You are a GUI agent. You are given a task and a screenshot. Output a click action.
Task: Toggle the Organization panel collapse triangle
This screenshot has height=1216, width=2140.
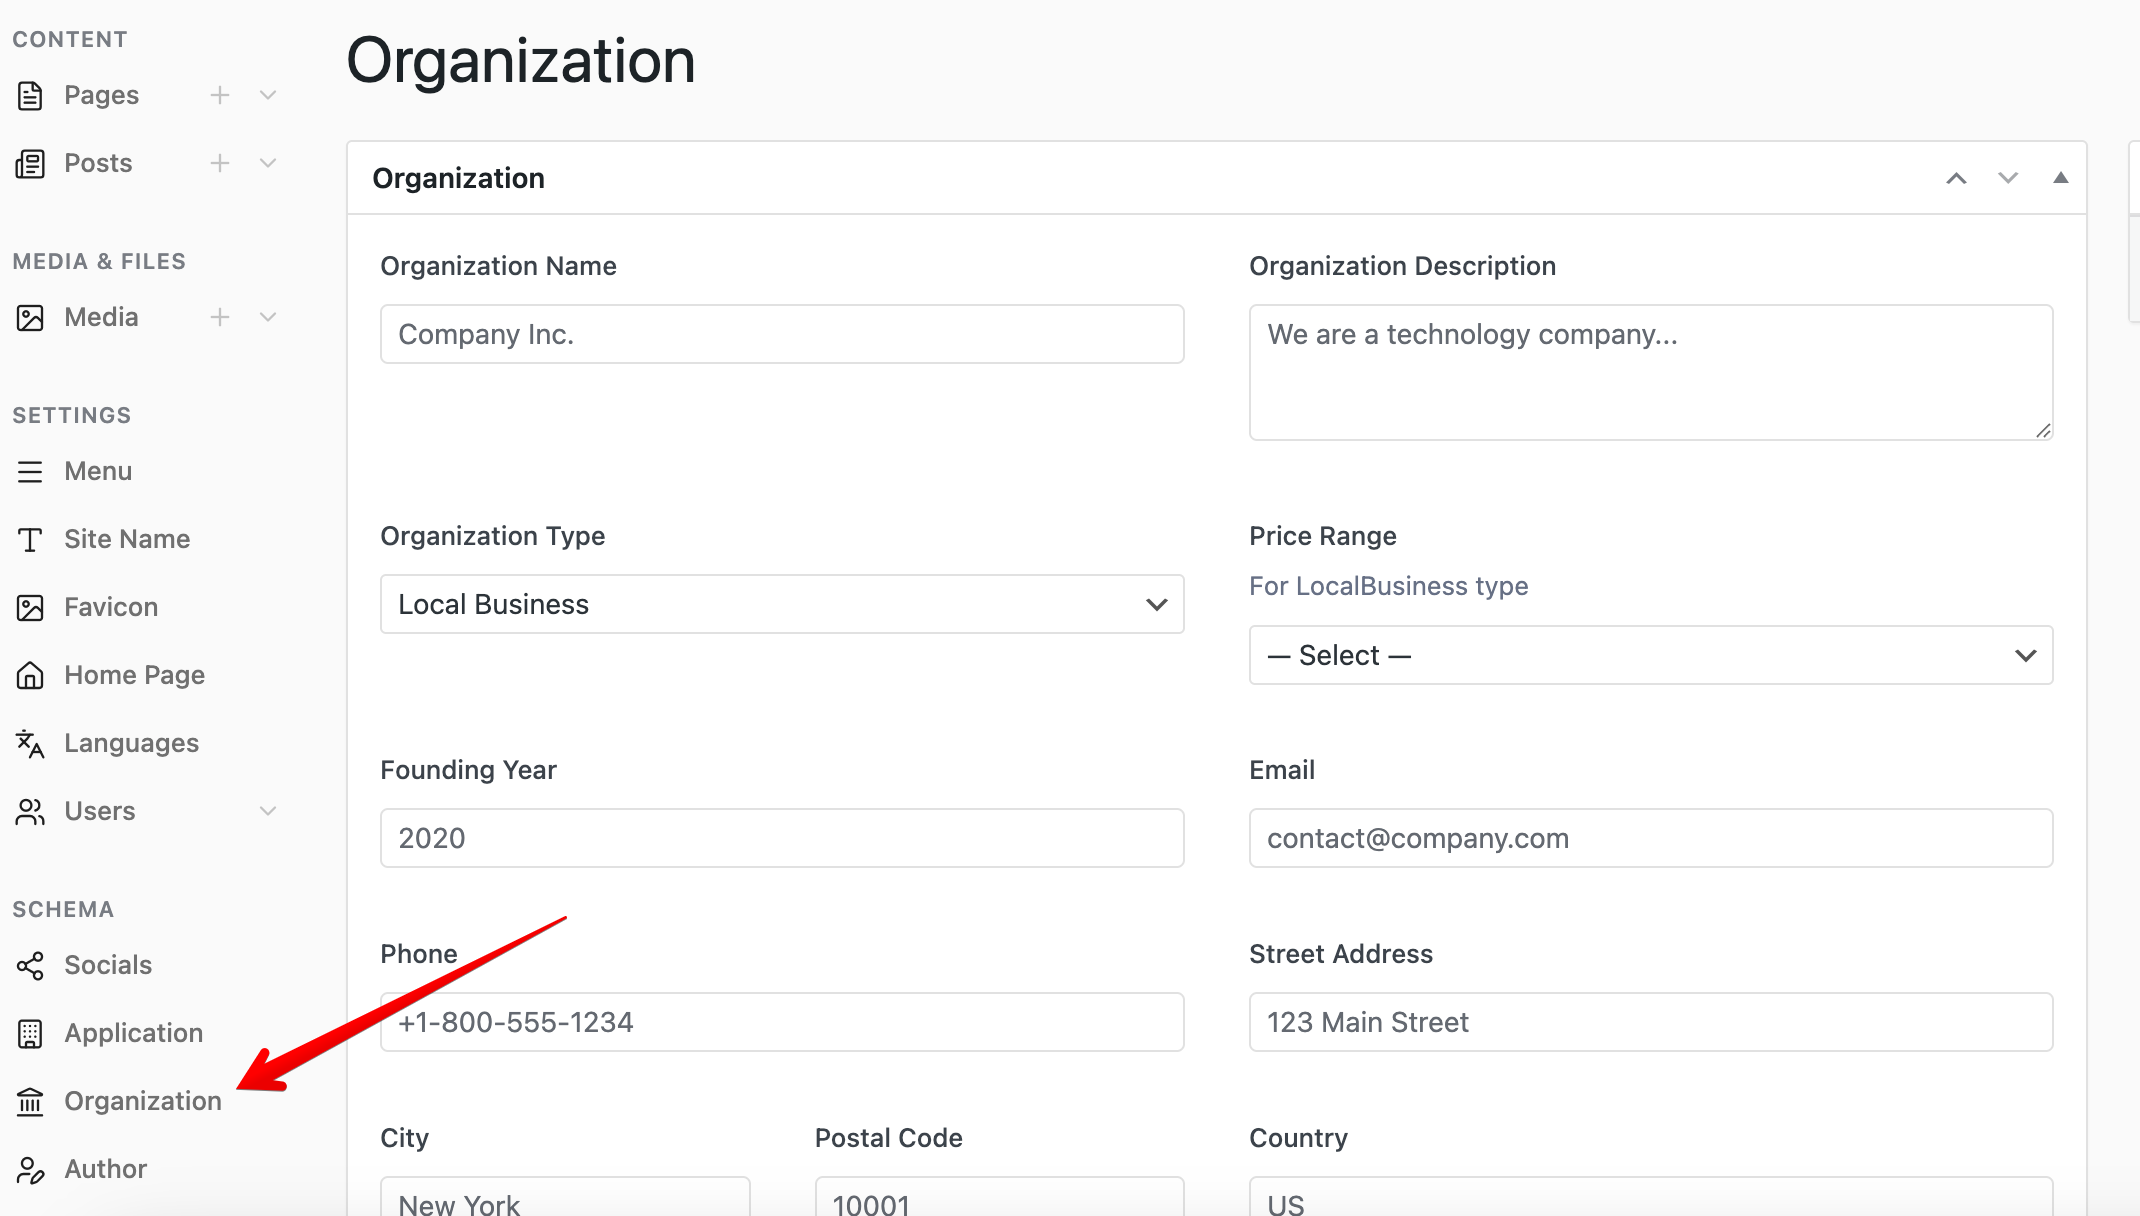[x=2060, y=178]
